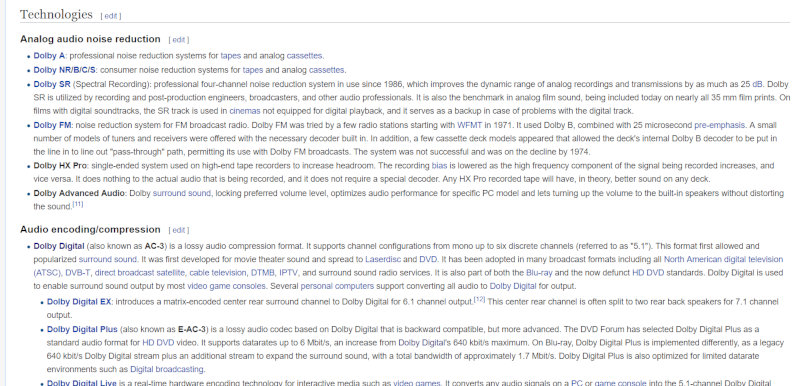Open surround sound link after 'popularized'
The image size is (800, 386).
coord(108,260)
